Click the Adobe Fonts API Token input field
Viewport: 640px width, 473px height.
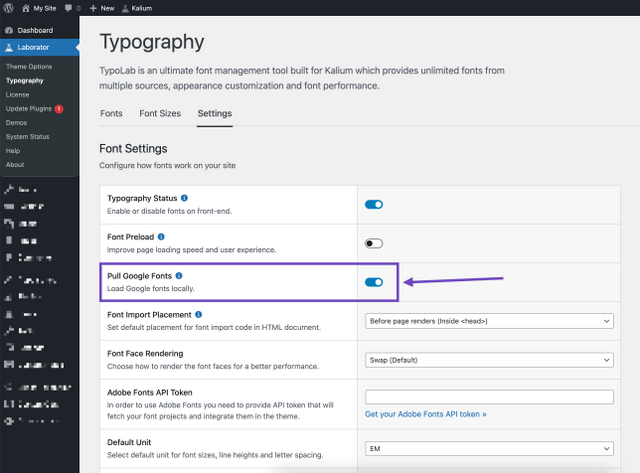[x=489, y=397]
